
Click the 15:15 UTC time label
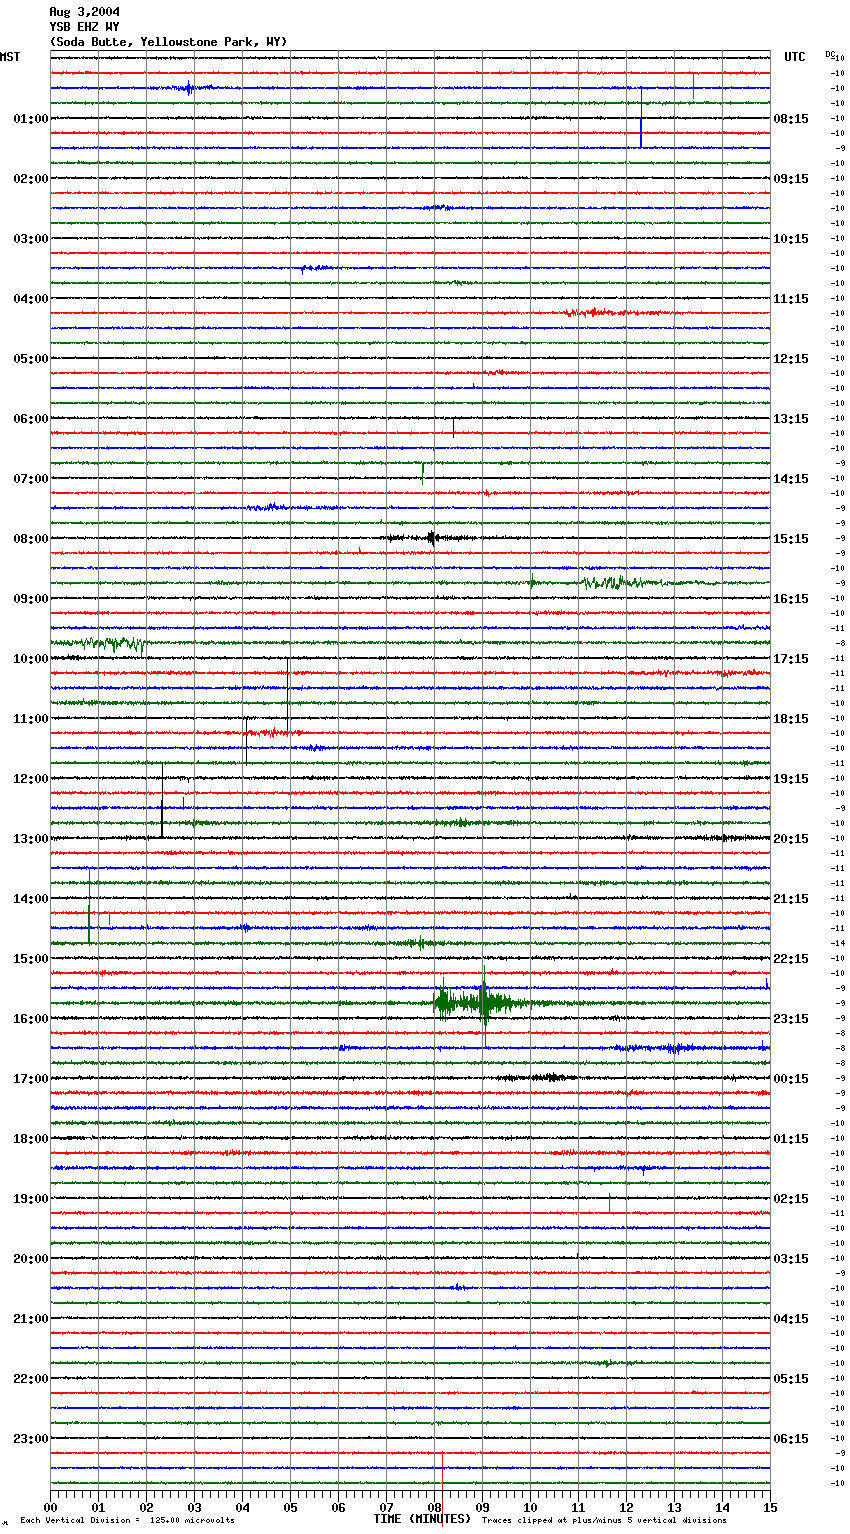[x=791, y=539]
